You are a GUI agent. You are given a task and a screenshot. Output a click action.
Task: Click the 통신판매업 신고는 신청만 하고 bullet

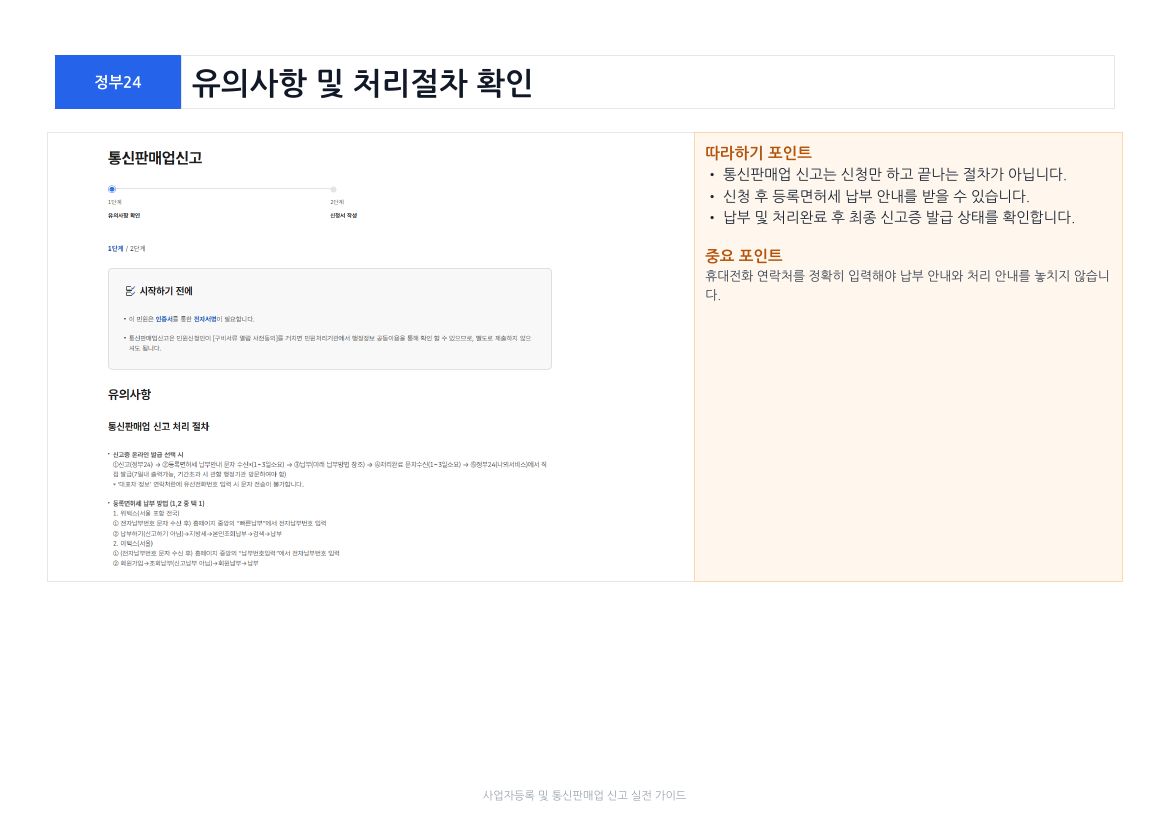tap(895, 175)
